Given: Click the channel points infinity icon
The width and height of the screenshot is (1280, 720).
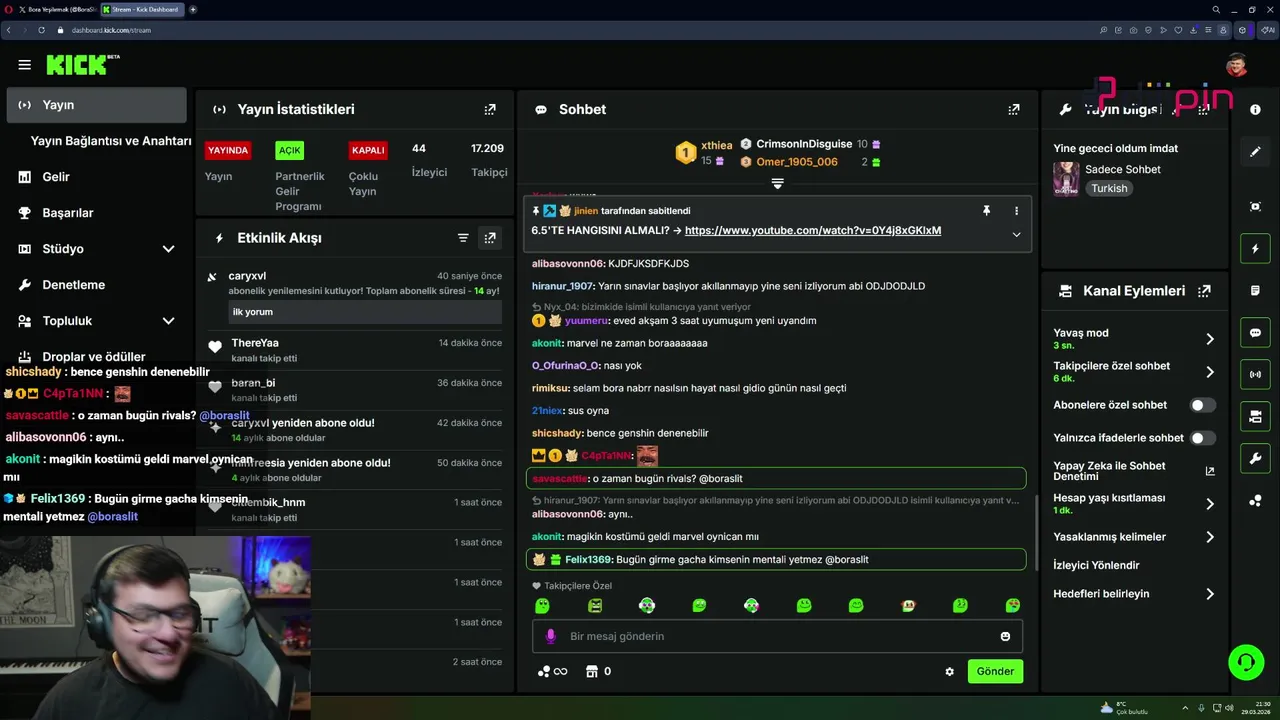Looking at the screenshot, I should click(x=552, y=671).
